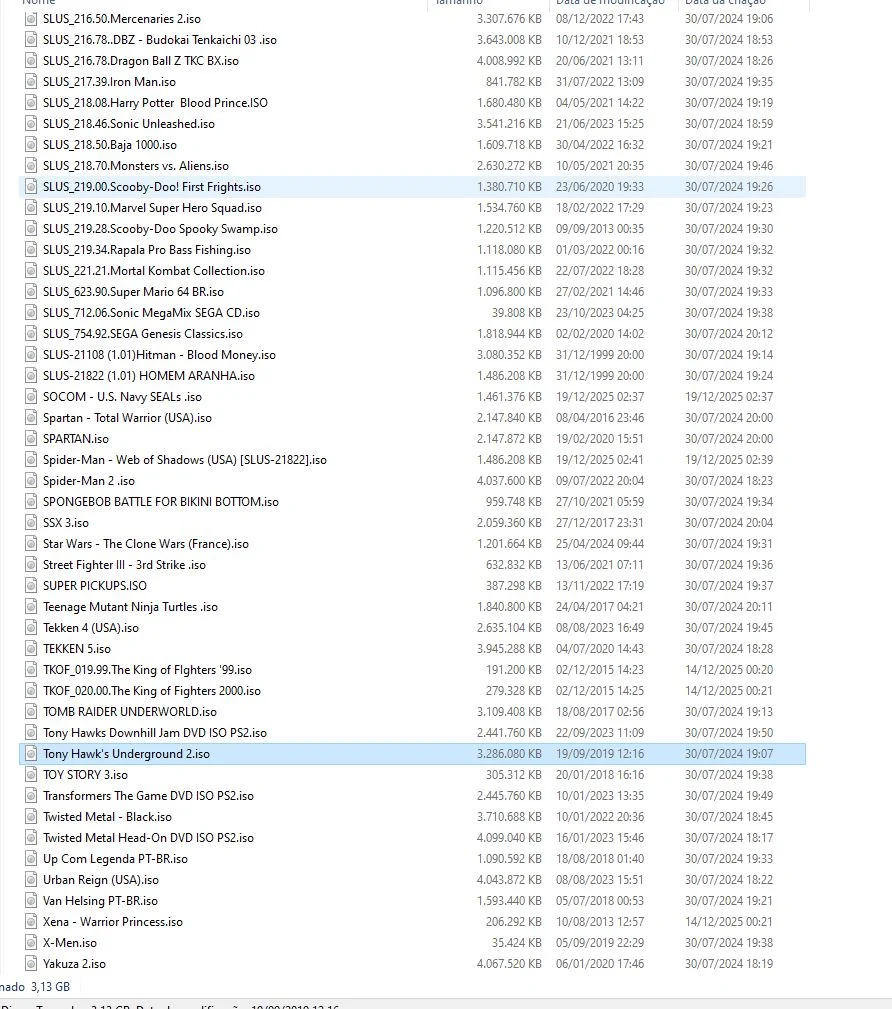
Task: Click the Xena - Warrior Princess.iso icon
Action: [31, 921]
